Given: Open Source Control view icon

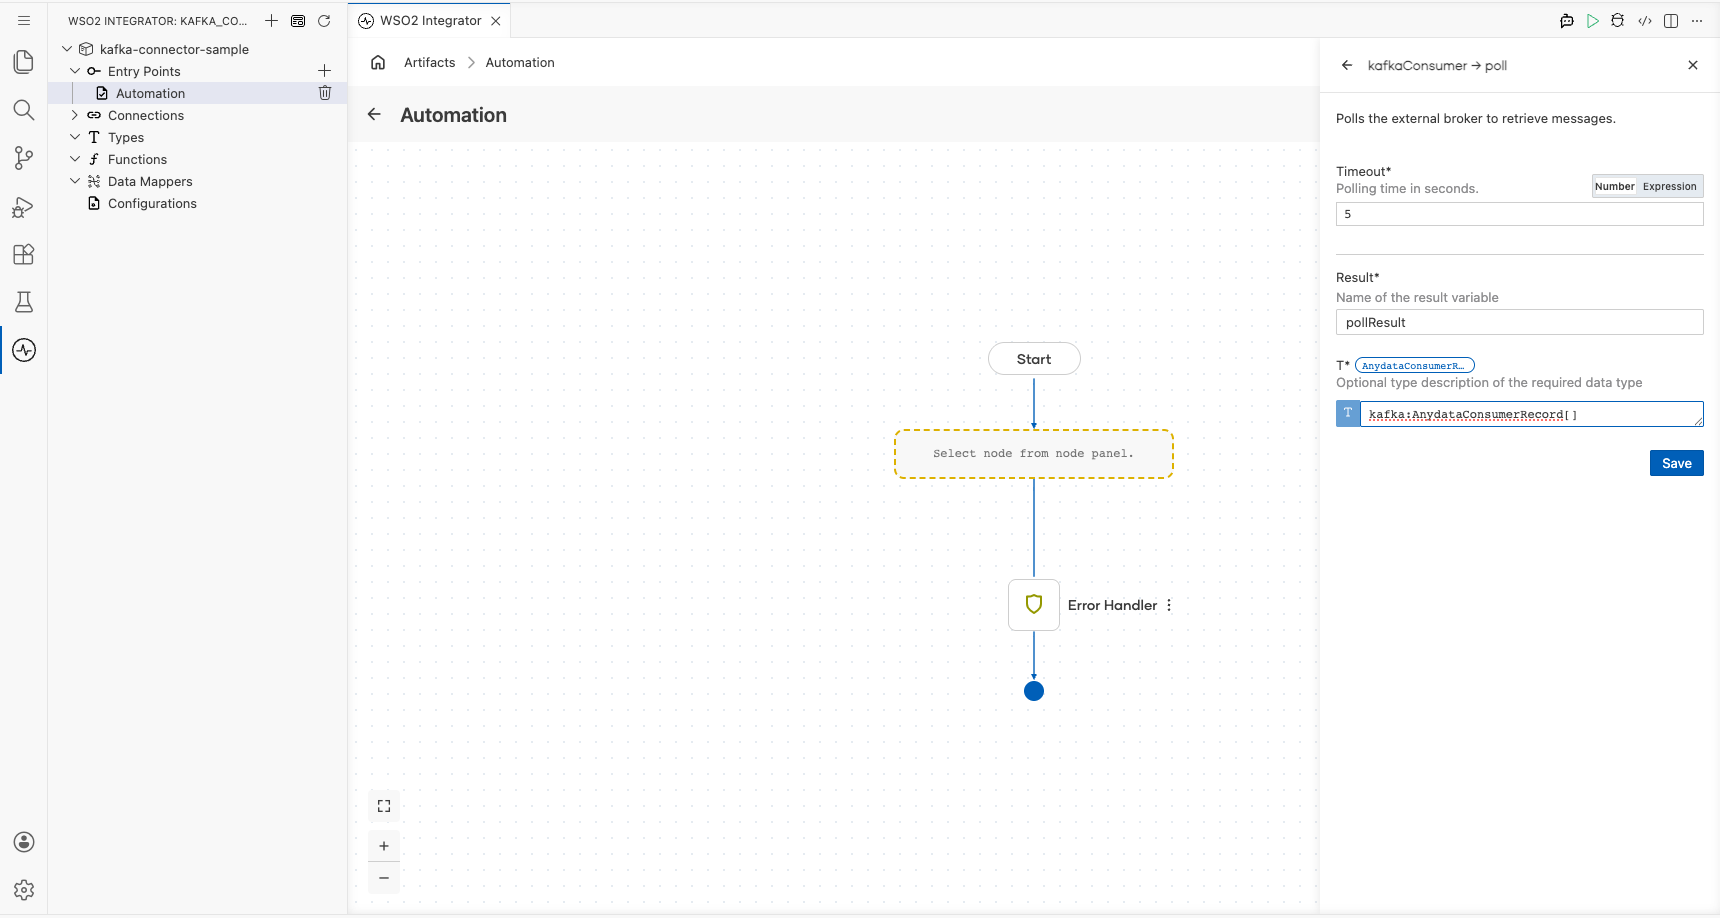Looking at the screenshot, I should tap(24, 158).
